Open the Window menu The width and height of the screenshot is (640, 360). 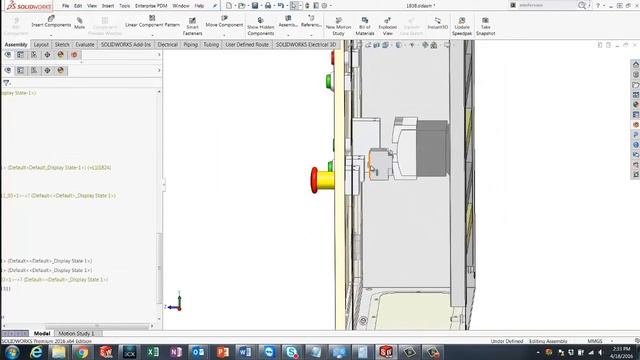pos(181,6)
